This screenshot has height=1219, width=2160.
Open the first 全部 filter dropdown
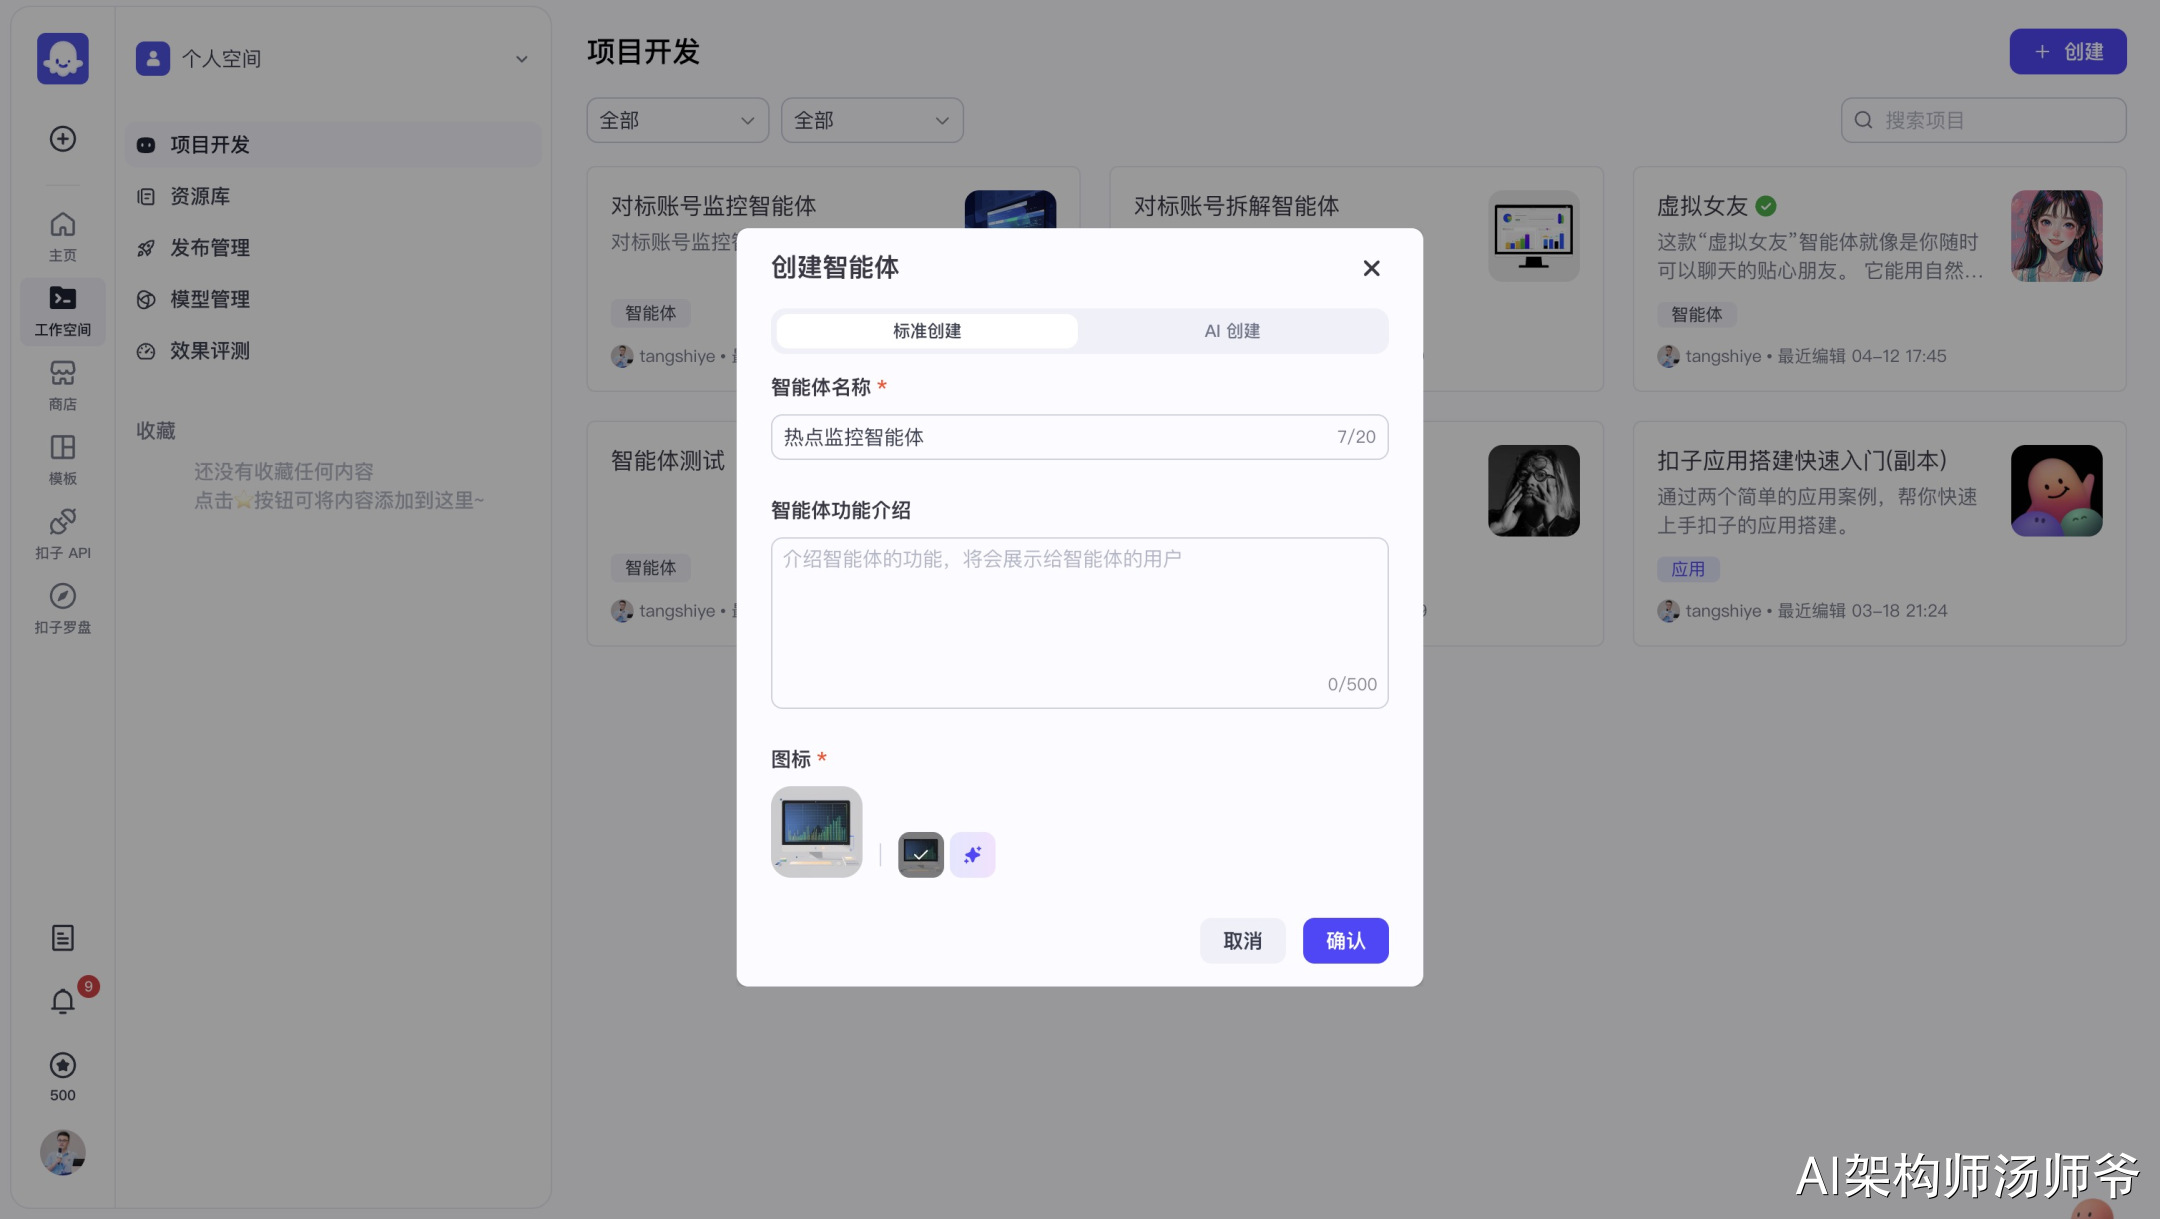[677, 120]
